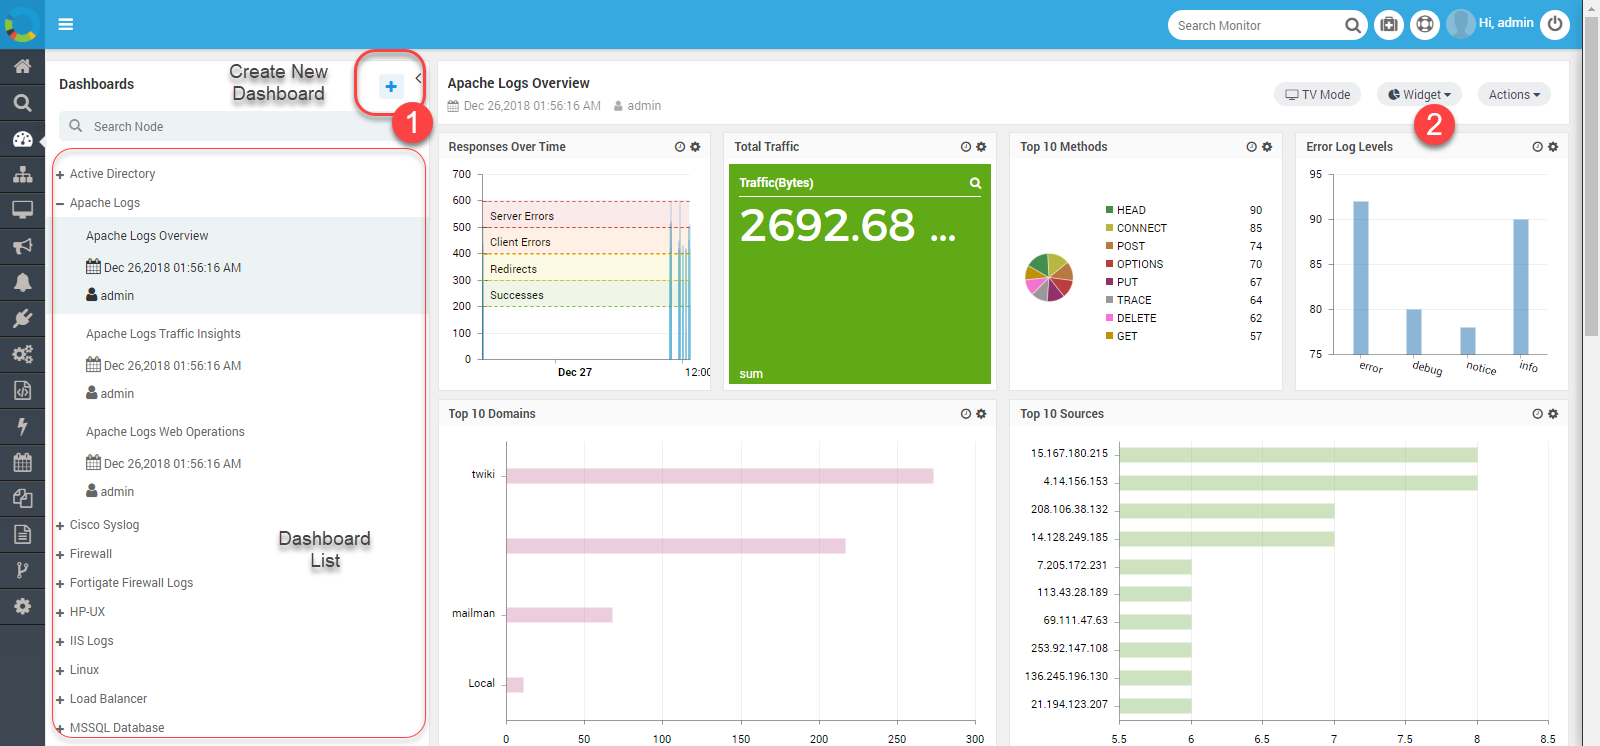Click the Top 10 Methods pie chart
Viewport: 1600px width, 746px height.
(x=1049, y=277)
